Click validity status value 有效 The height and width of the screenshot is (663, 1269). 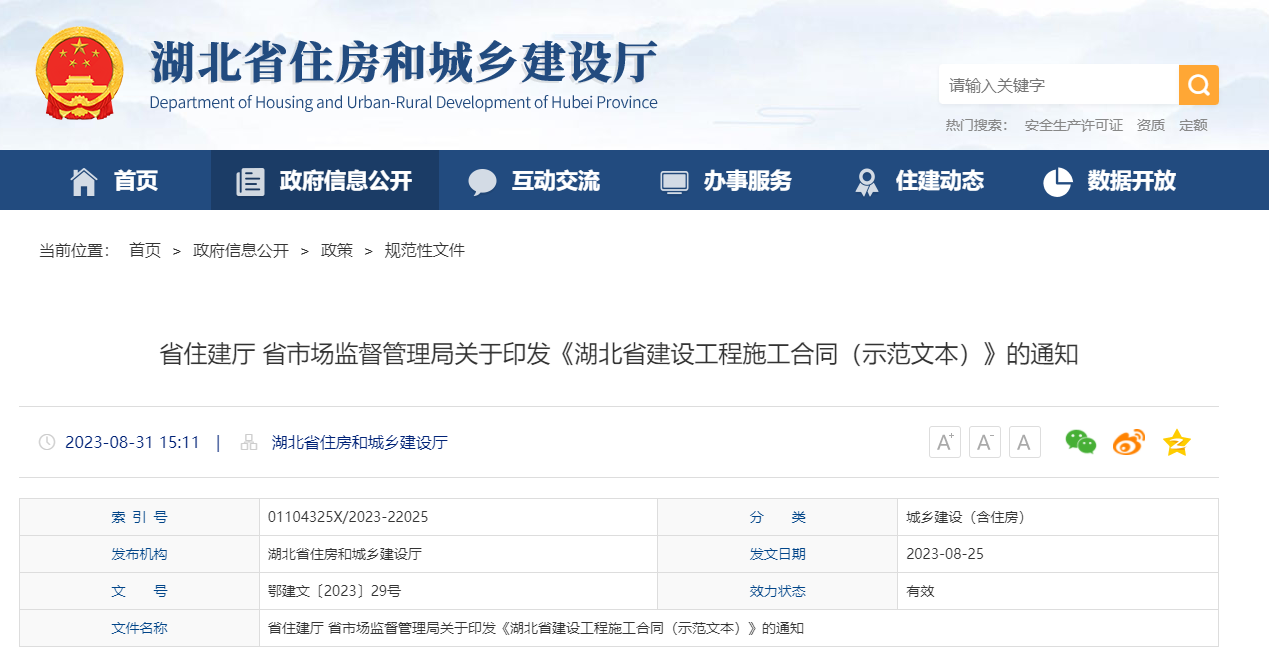click(x=920, y=591)
